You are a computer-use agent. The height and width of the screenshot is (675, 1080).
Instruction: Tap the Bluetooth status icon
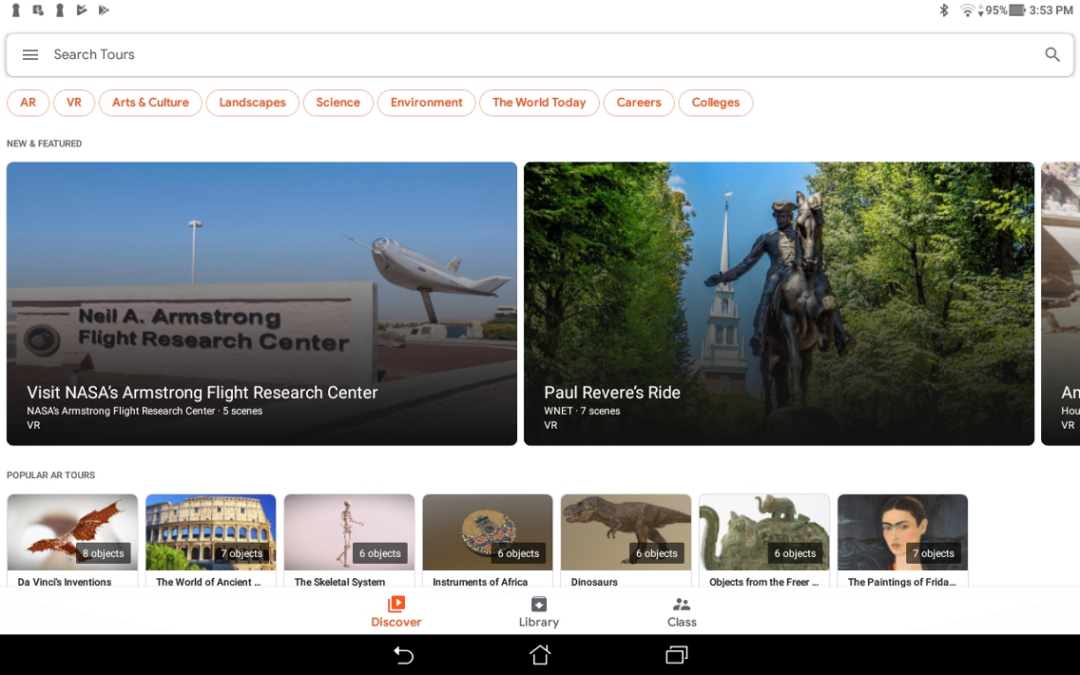943,10
